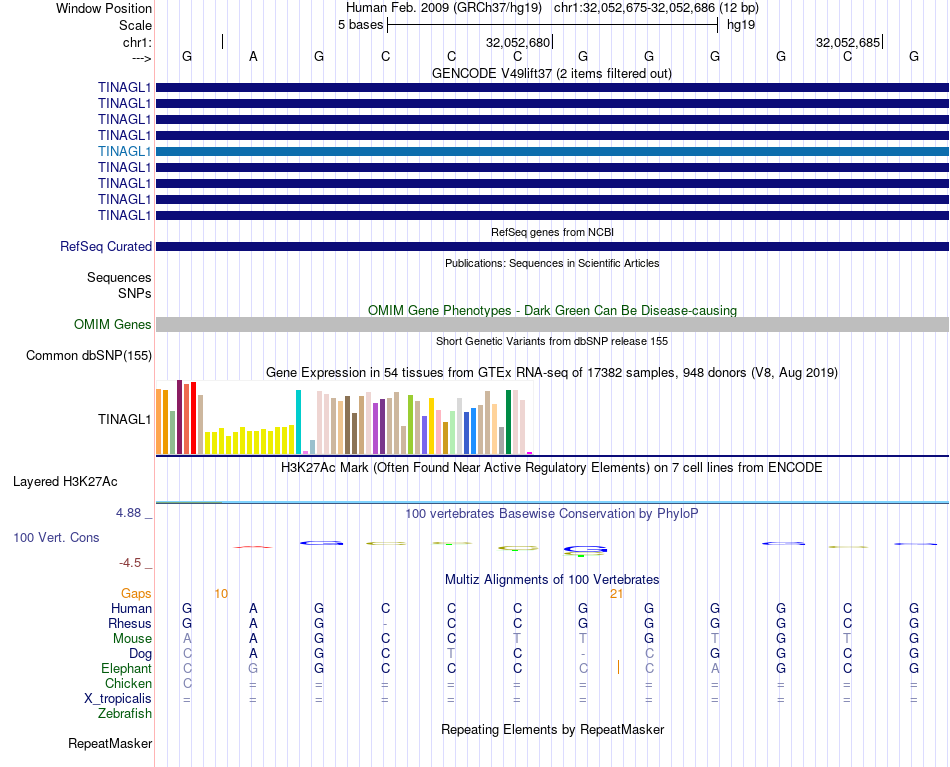Click the single 'A' base in the top sequence row

[x=253, y=56]
